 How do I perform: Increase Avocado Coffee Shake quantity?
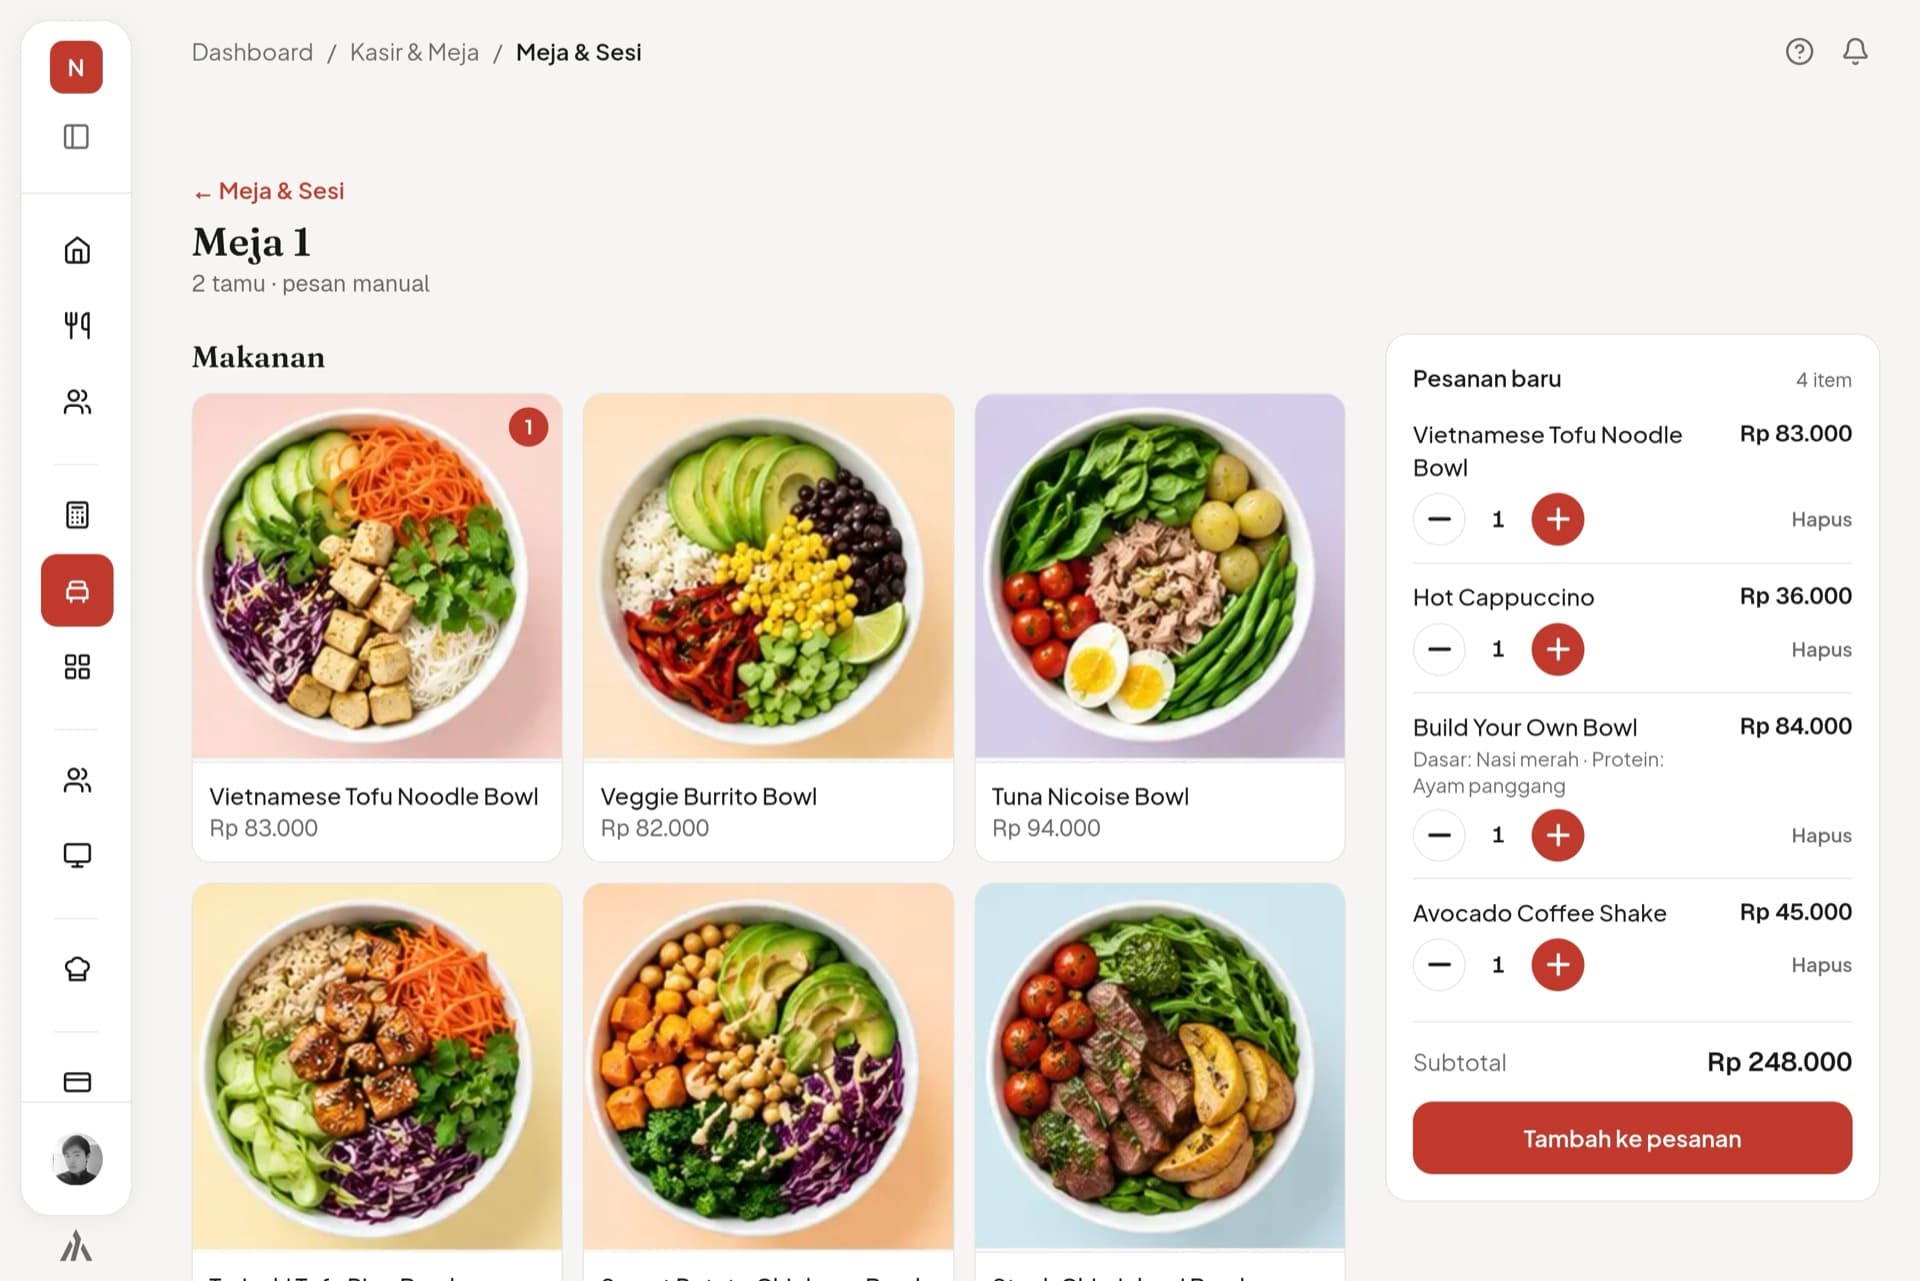1557,965
